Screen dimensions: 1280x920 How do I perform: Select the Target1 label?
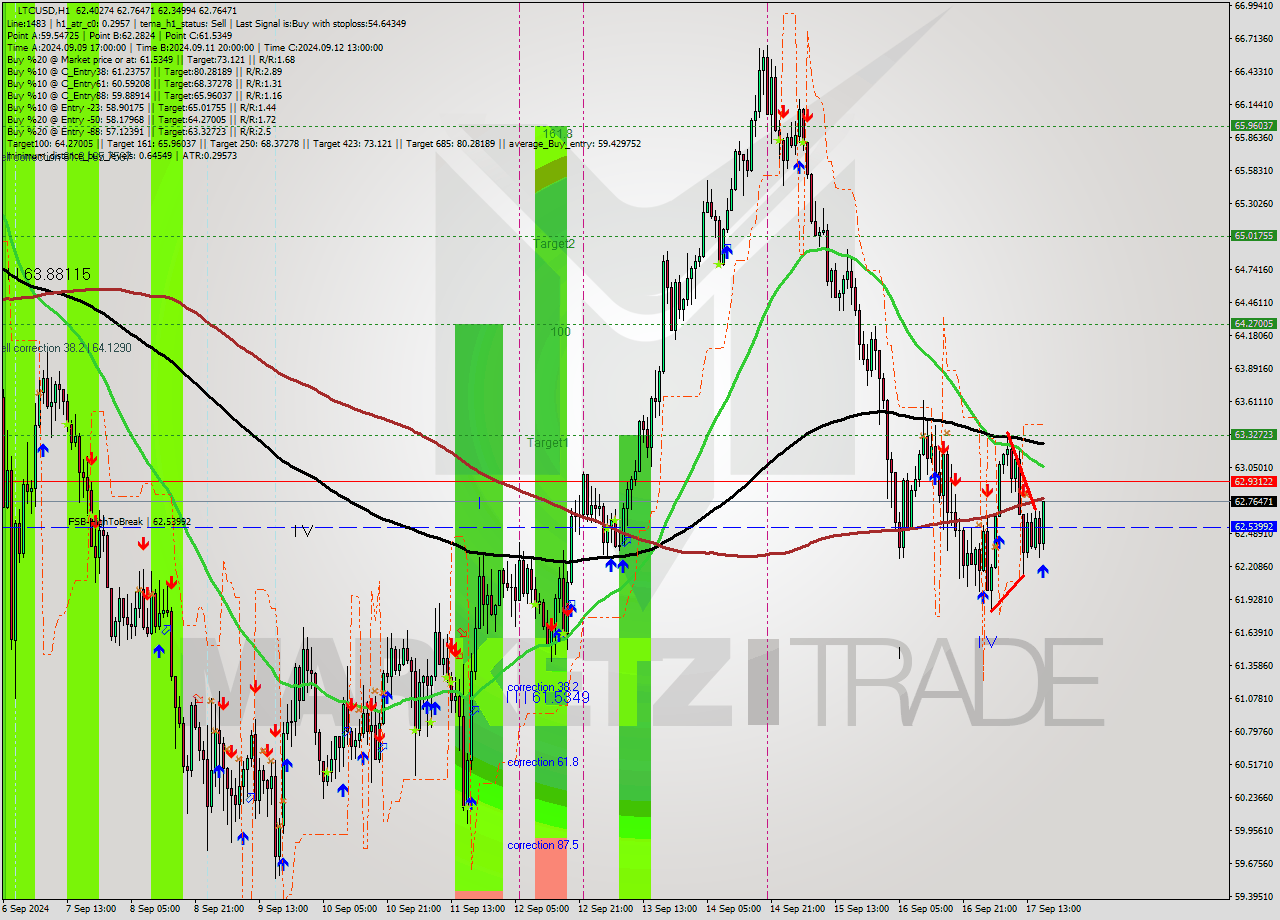[548, 442]
